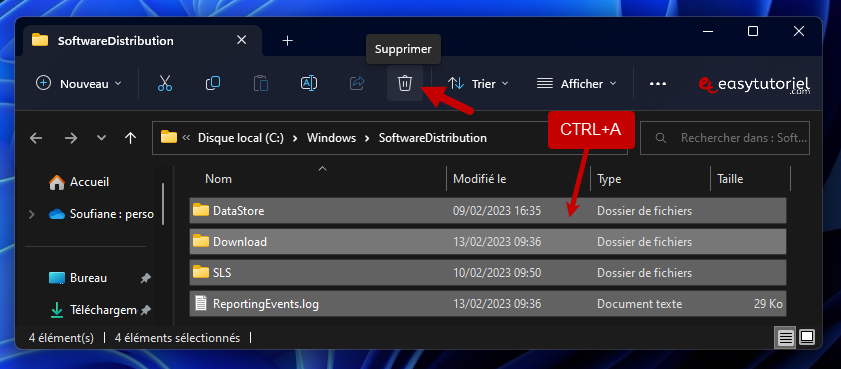Click the chevron after Disque local (C:)
The height and width of the screenshot is (369, 841).
coord(296,138)
